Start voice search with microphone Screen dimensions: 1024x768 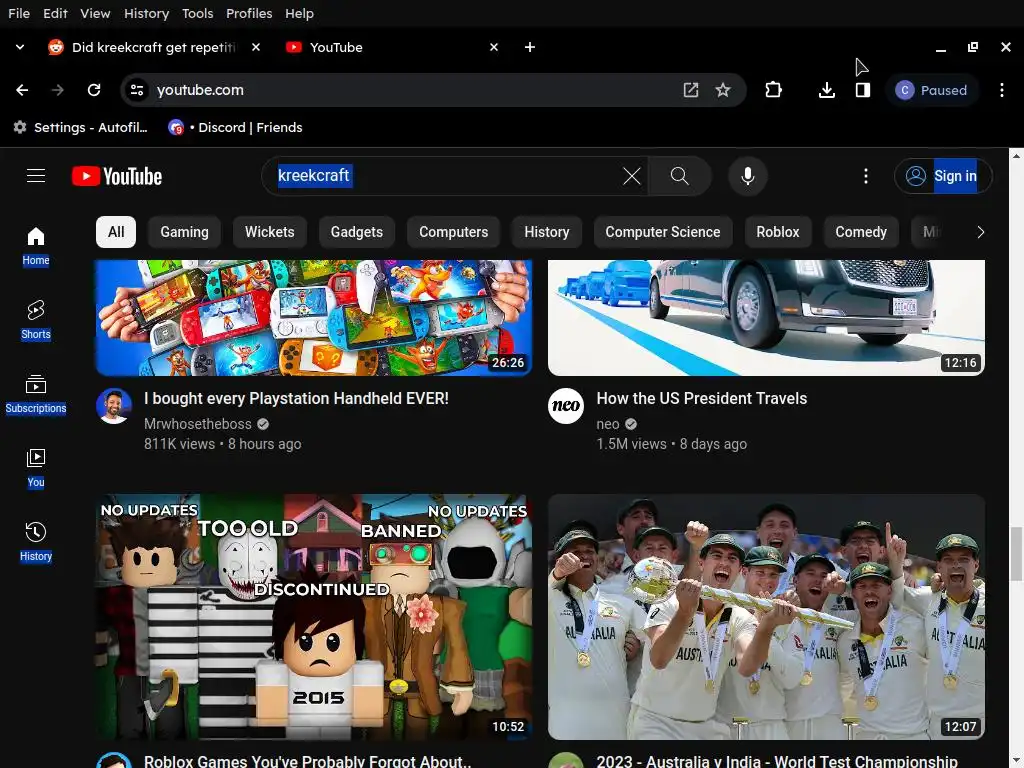pos(748,176)
